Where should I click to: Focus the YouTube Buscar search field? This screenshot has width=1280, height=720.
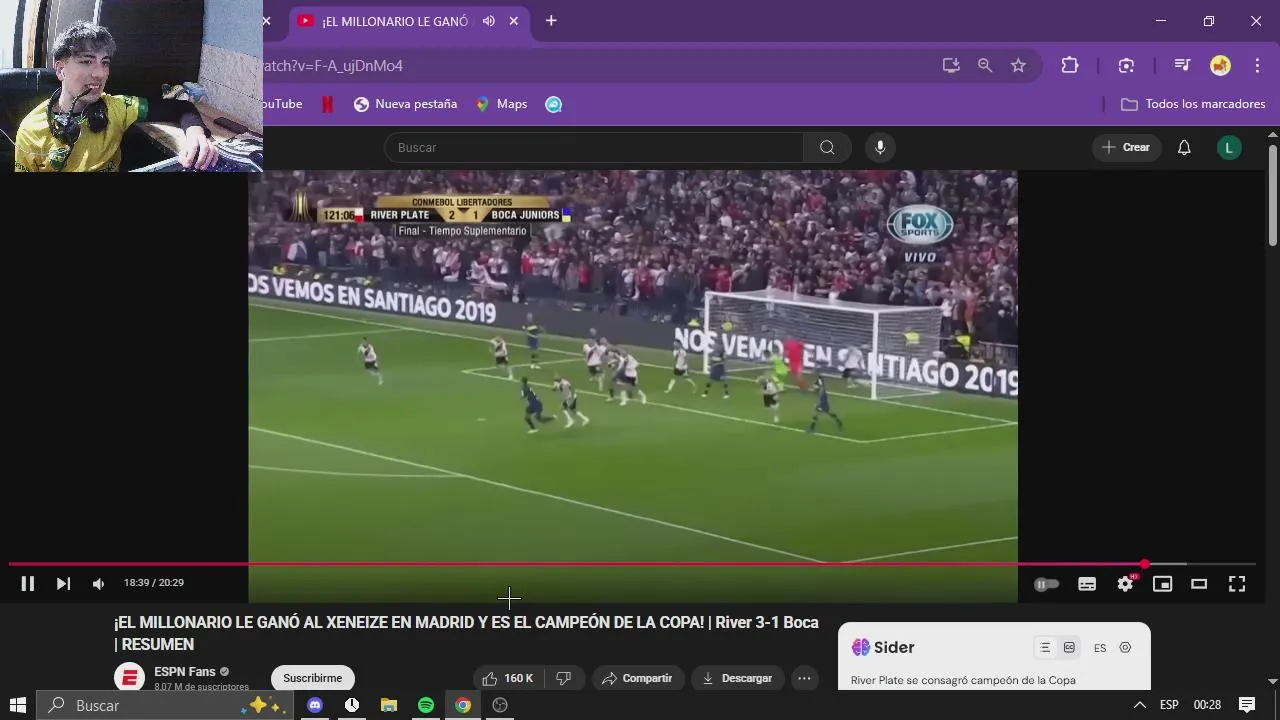click(594, 147)
